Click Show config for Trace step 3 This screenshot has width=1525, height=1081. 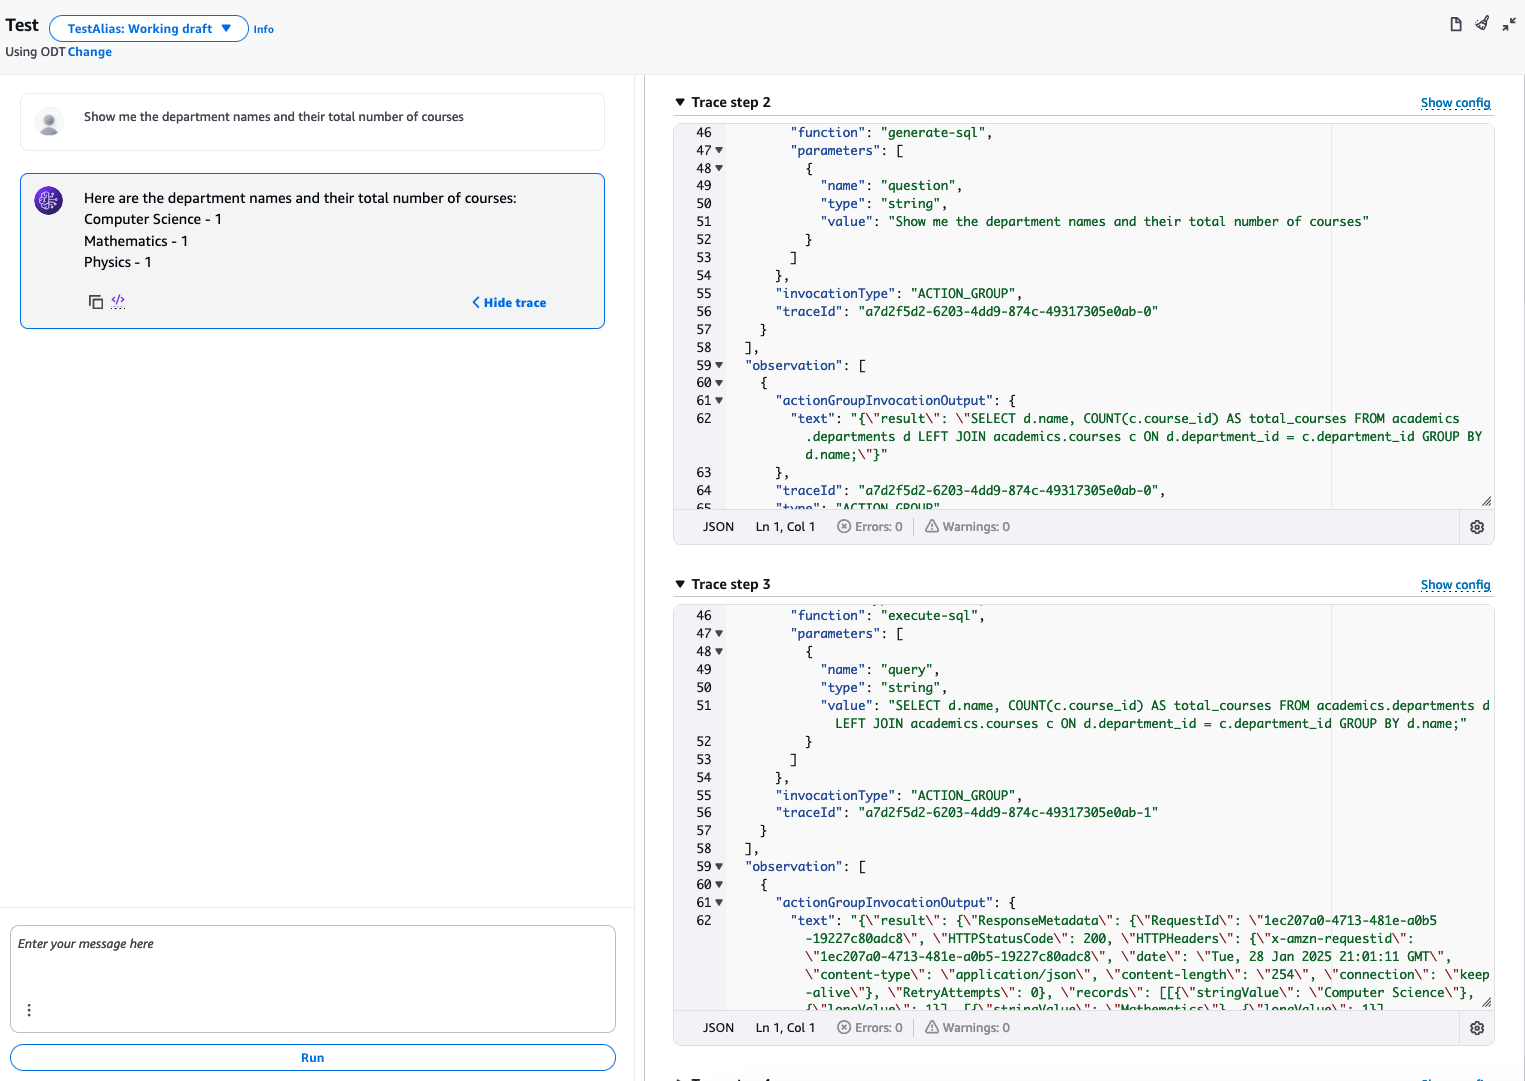(x=1455, y=585)
